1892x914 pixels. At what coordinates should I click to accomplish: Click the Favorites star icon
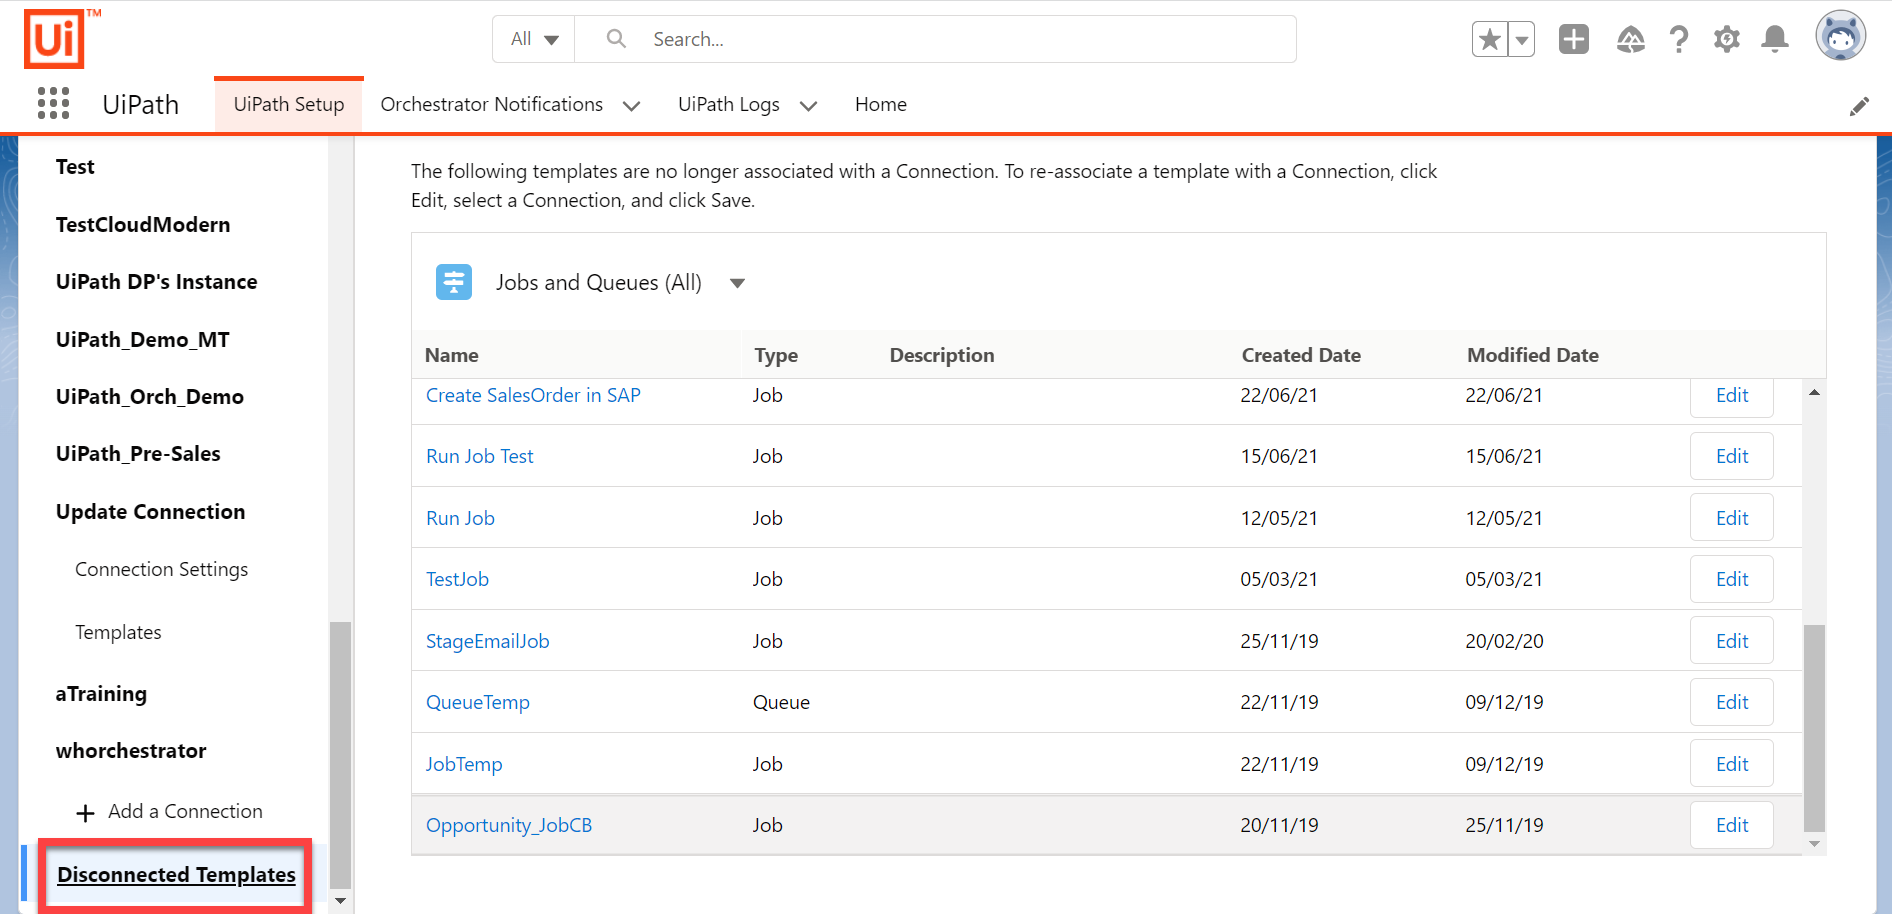pos(1489,40)
